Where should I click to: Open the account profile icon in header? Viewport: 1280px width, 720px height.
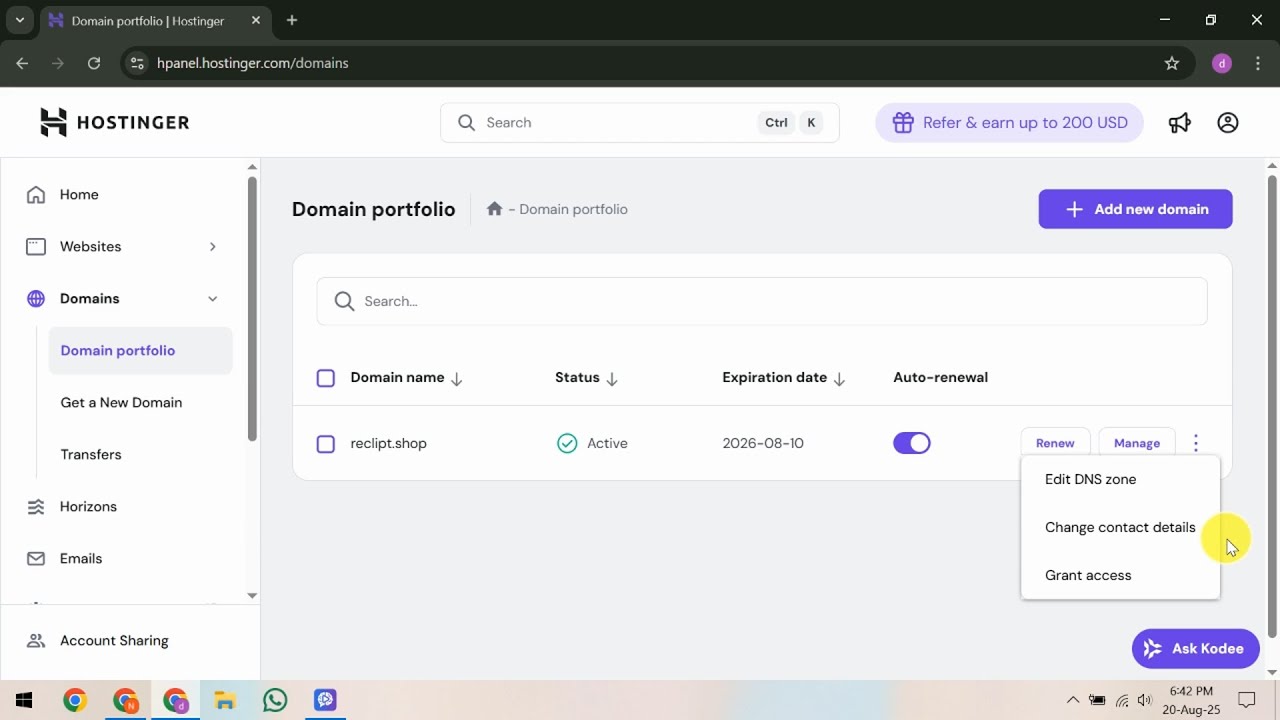(x=1228, y=122)
